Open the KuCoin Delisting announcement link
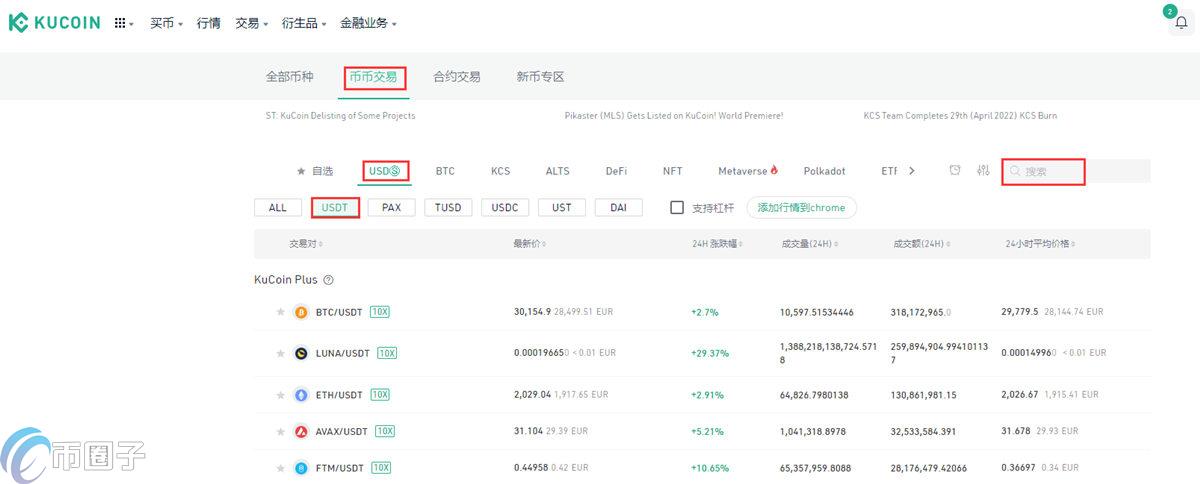Image resolution: width=1200 pixels, height=484 pixels. 341,116
